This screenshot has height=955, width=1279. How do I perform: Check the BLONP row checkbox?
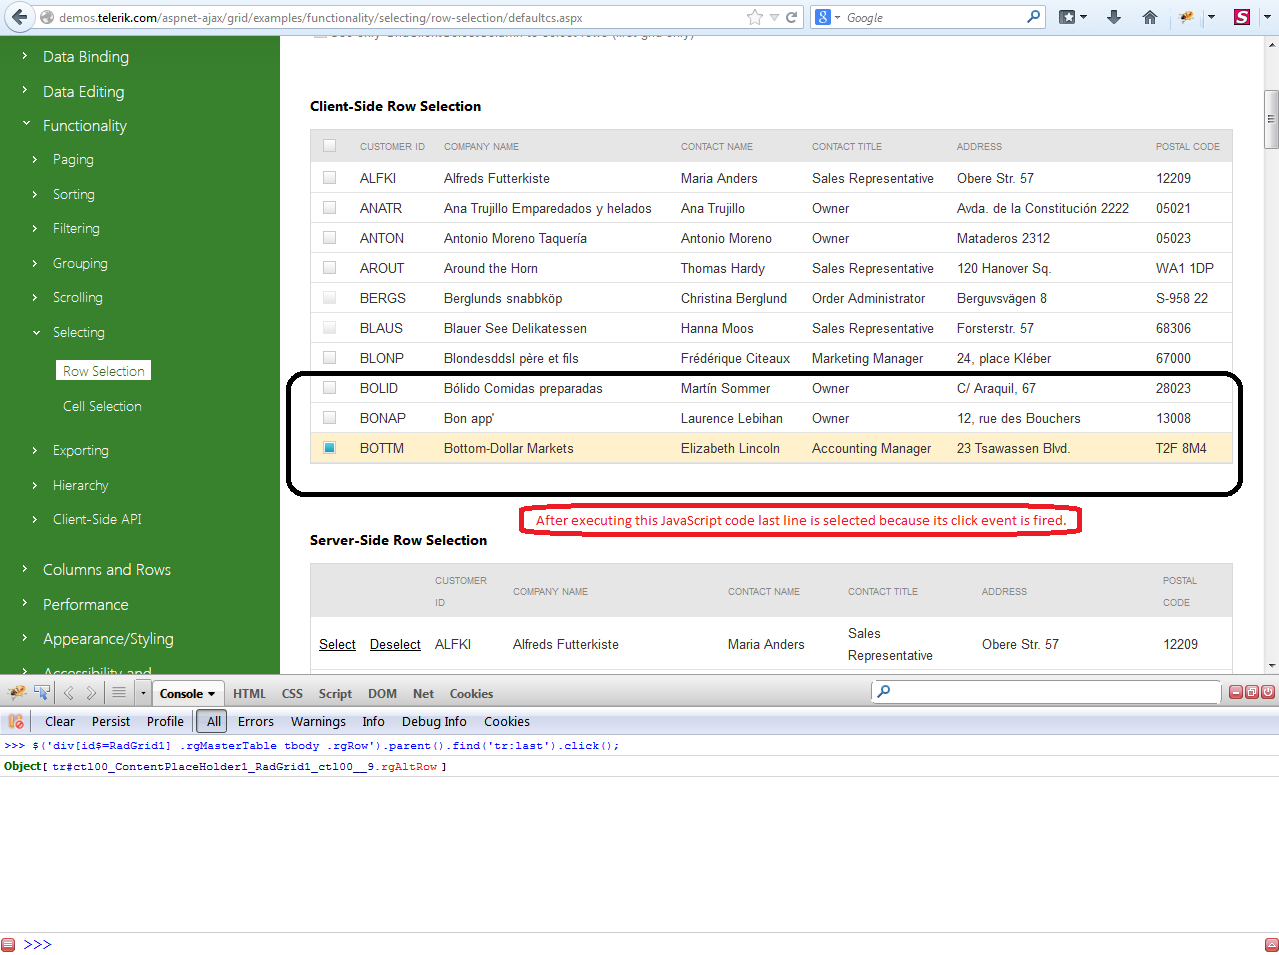pos(329,358)
